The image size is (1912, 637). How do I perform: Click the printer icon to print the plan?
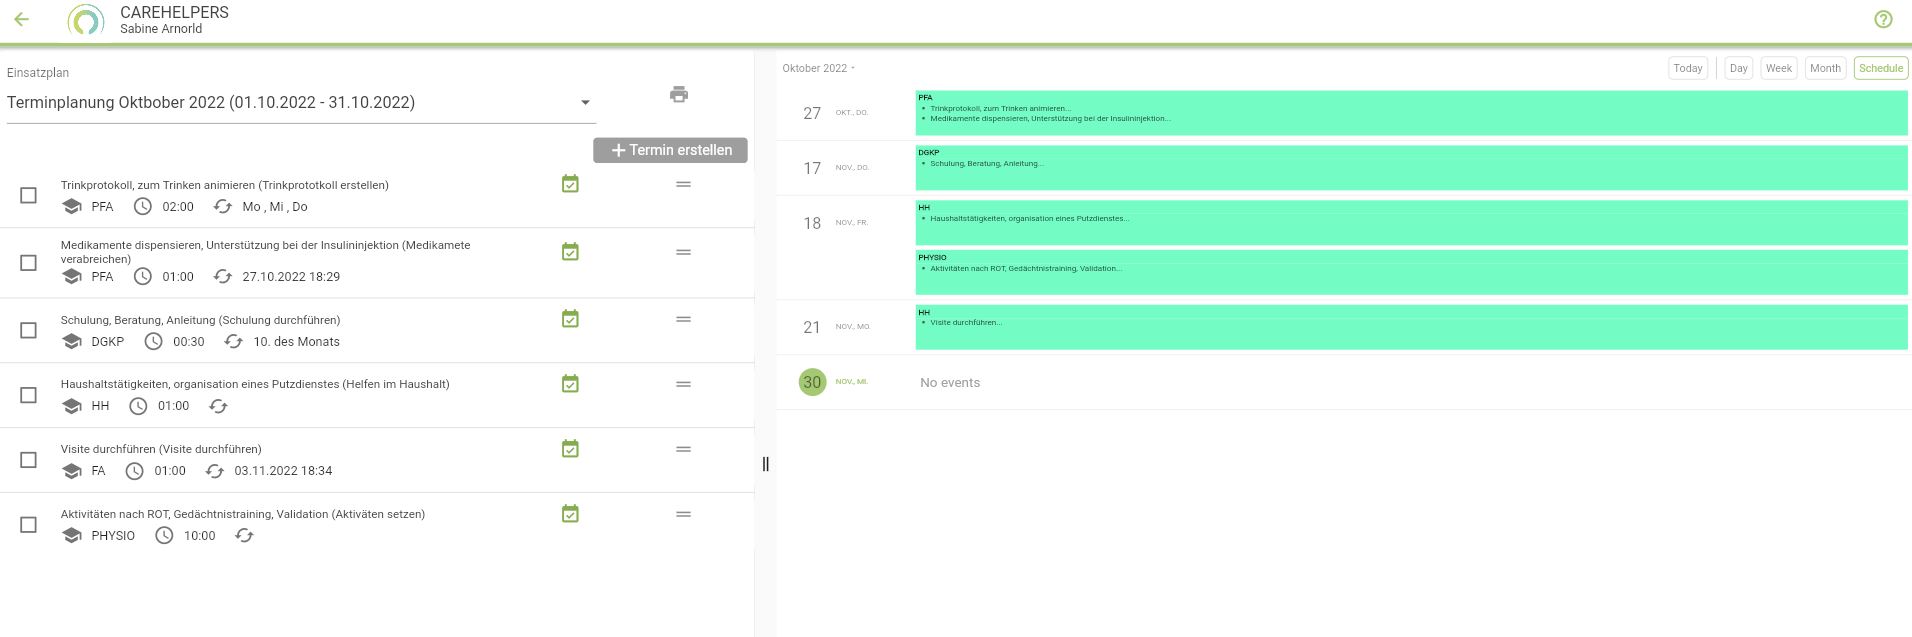click(x=679, y=94)
